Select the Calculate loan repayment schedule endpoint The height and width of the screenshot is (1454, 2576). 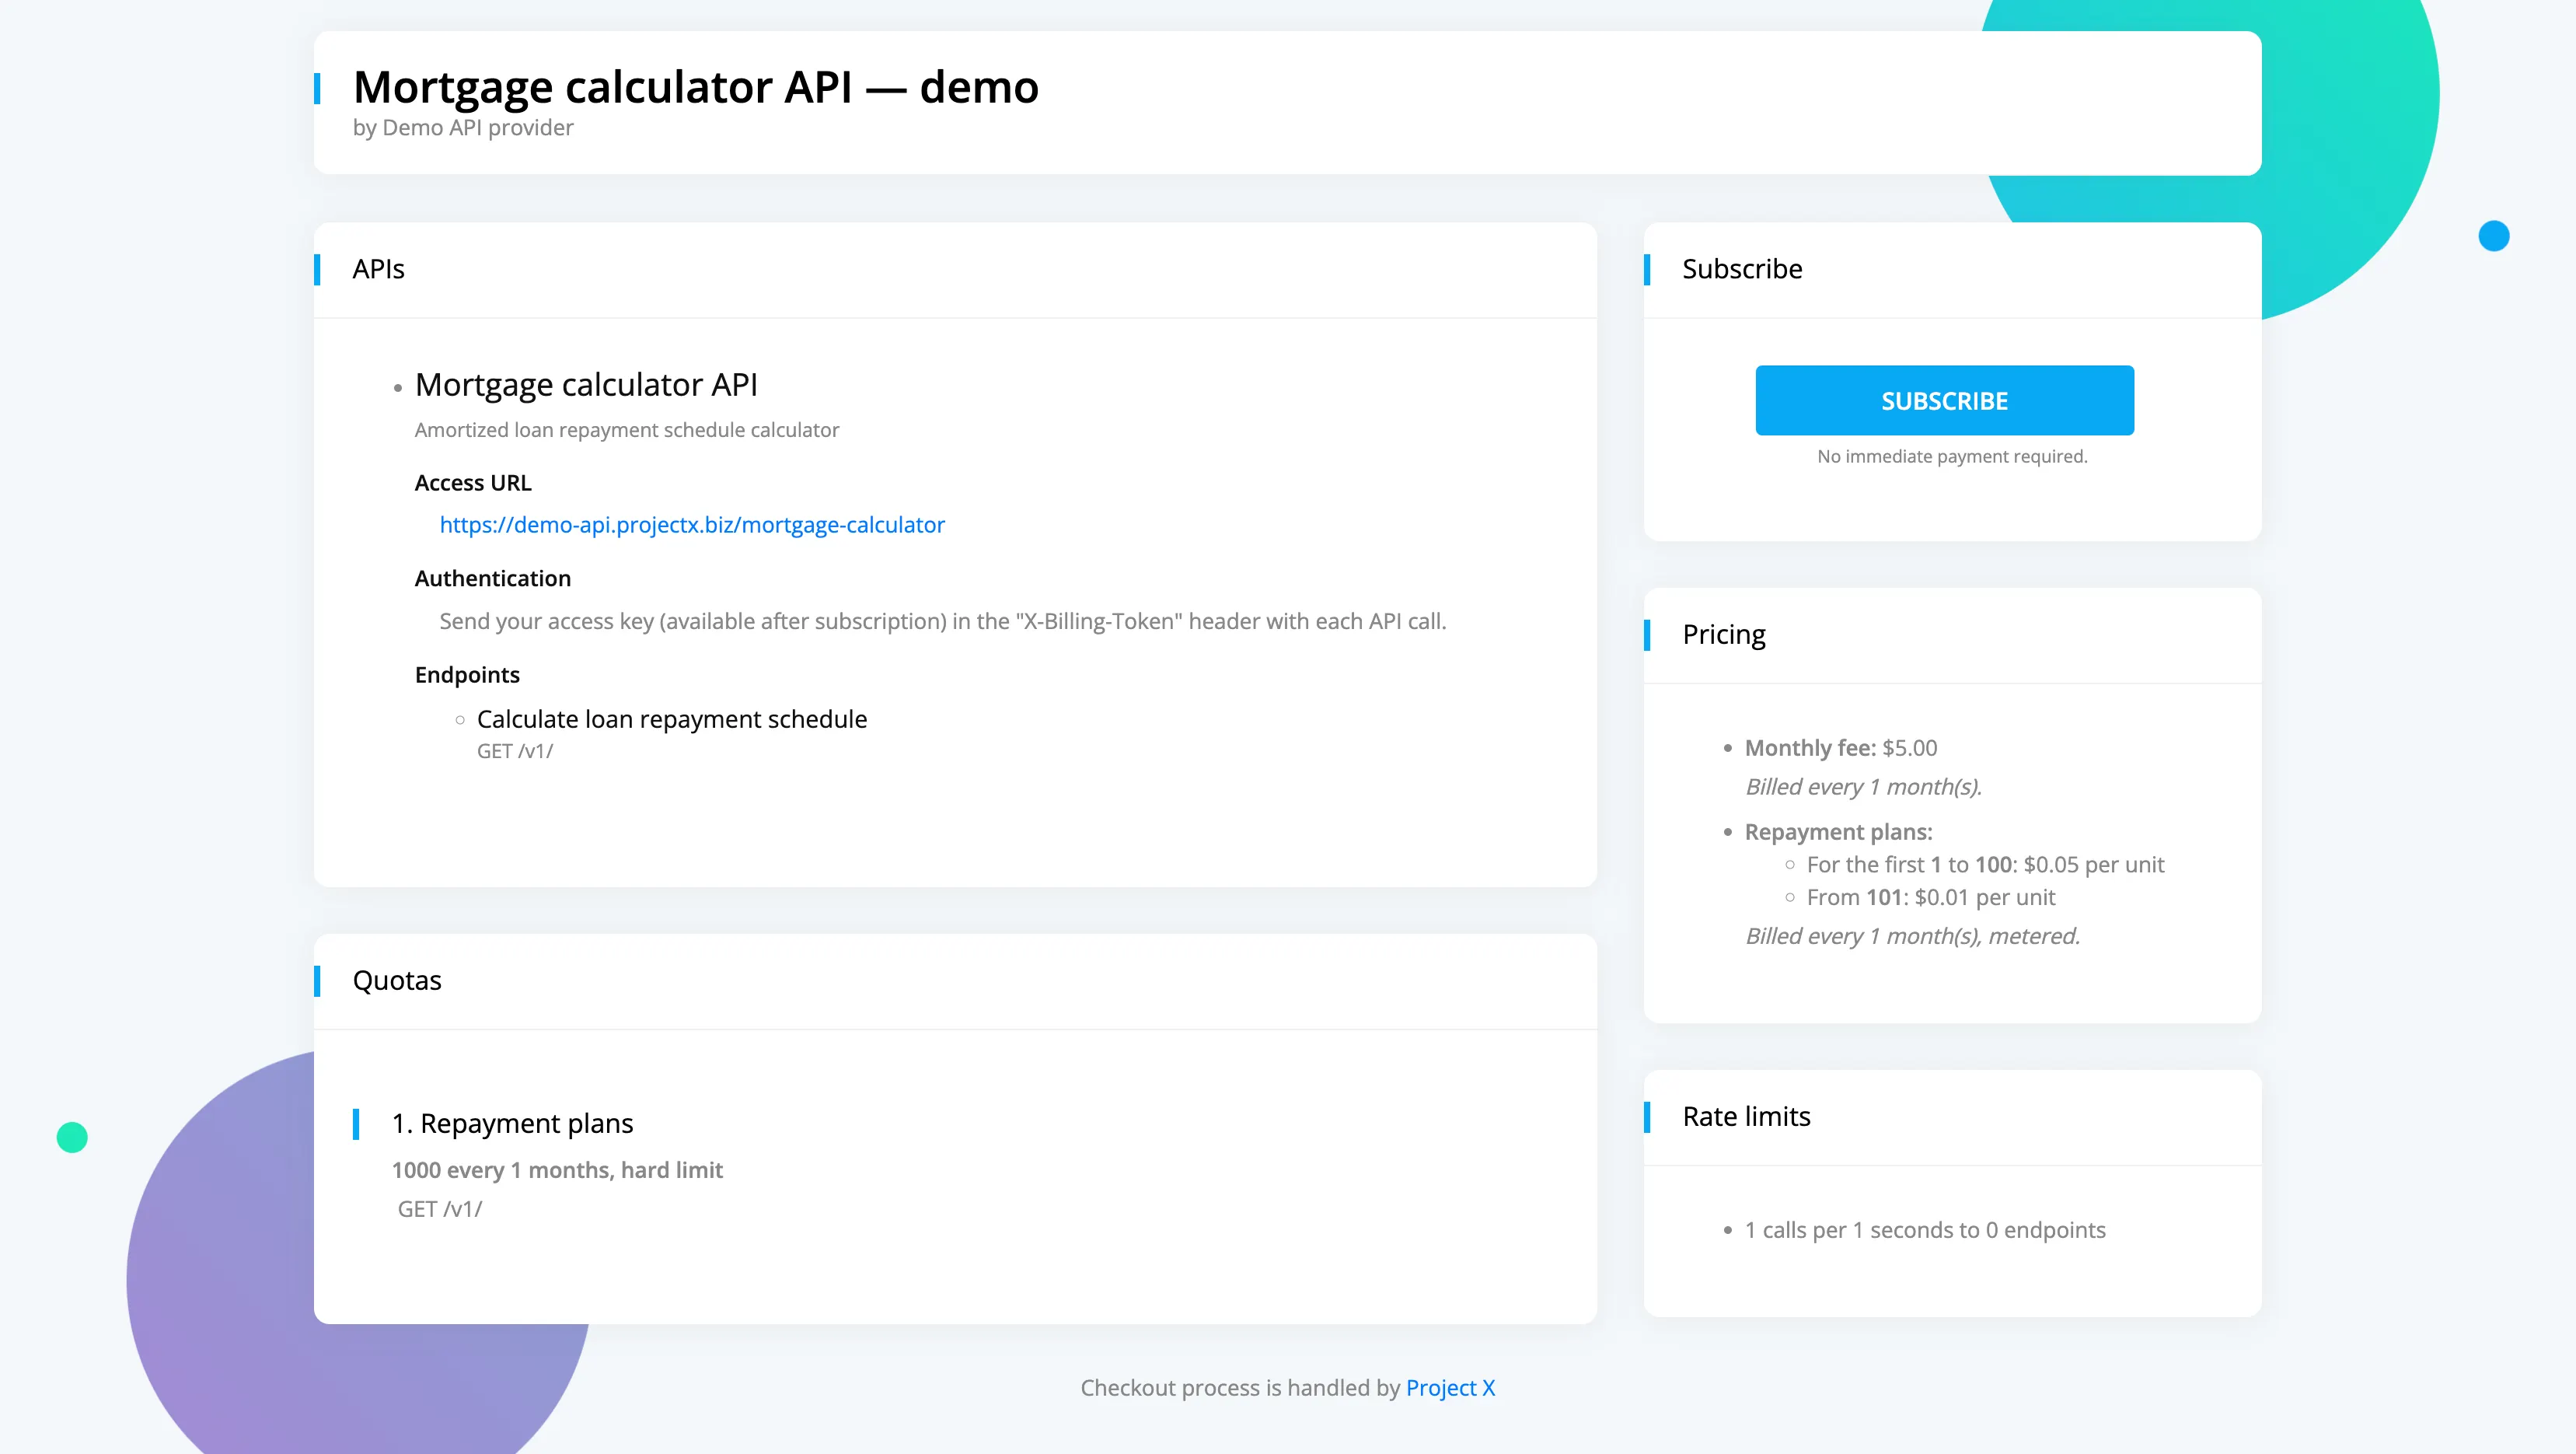point(672,719)
